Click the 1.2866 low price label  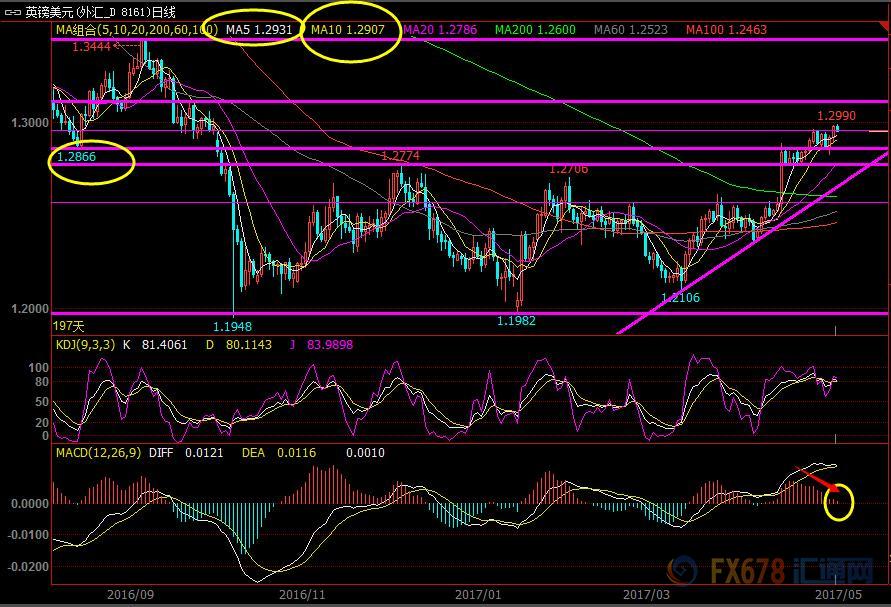77,156
